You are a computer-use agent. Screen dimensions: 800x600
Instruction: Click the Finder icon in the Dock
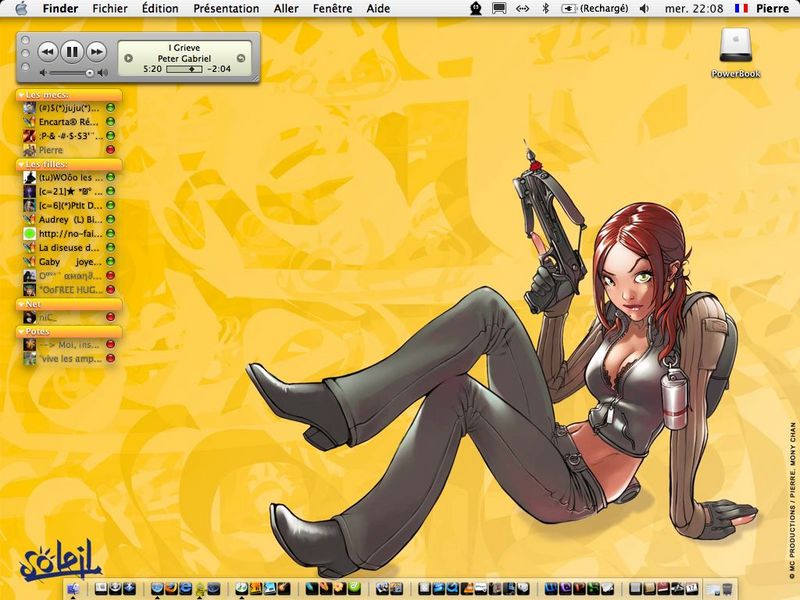73,588
